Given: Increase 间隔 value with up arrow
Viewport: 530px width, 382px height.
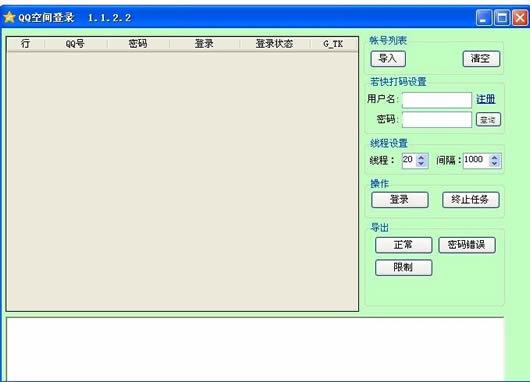Looking at the screenshot, I should pos(495,157).
